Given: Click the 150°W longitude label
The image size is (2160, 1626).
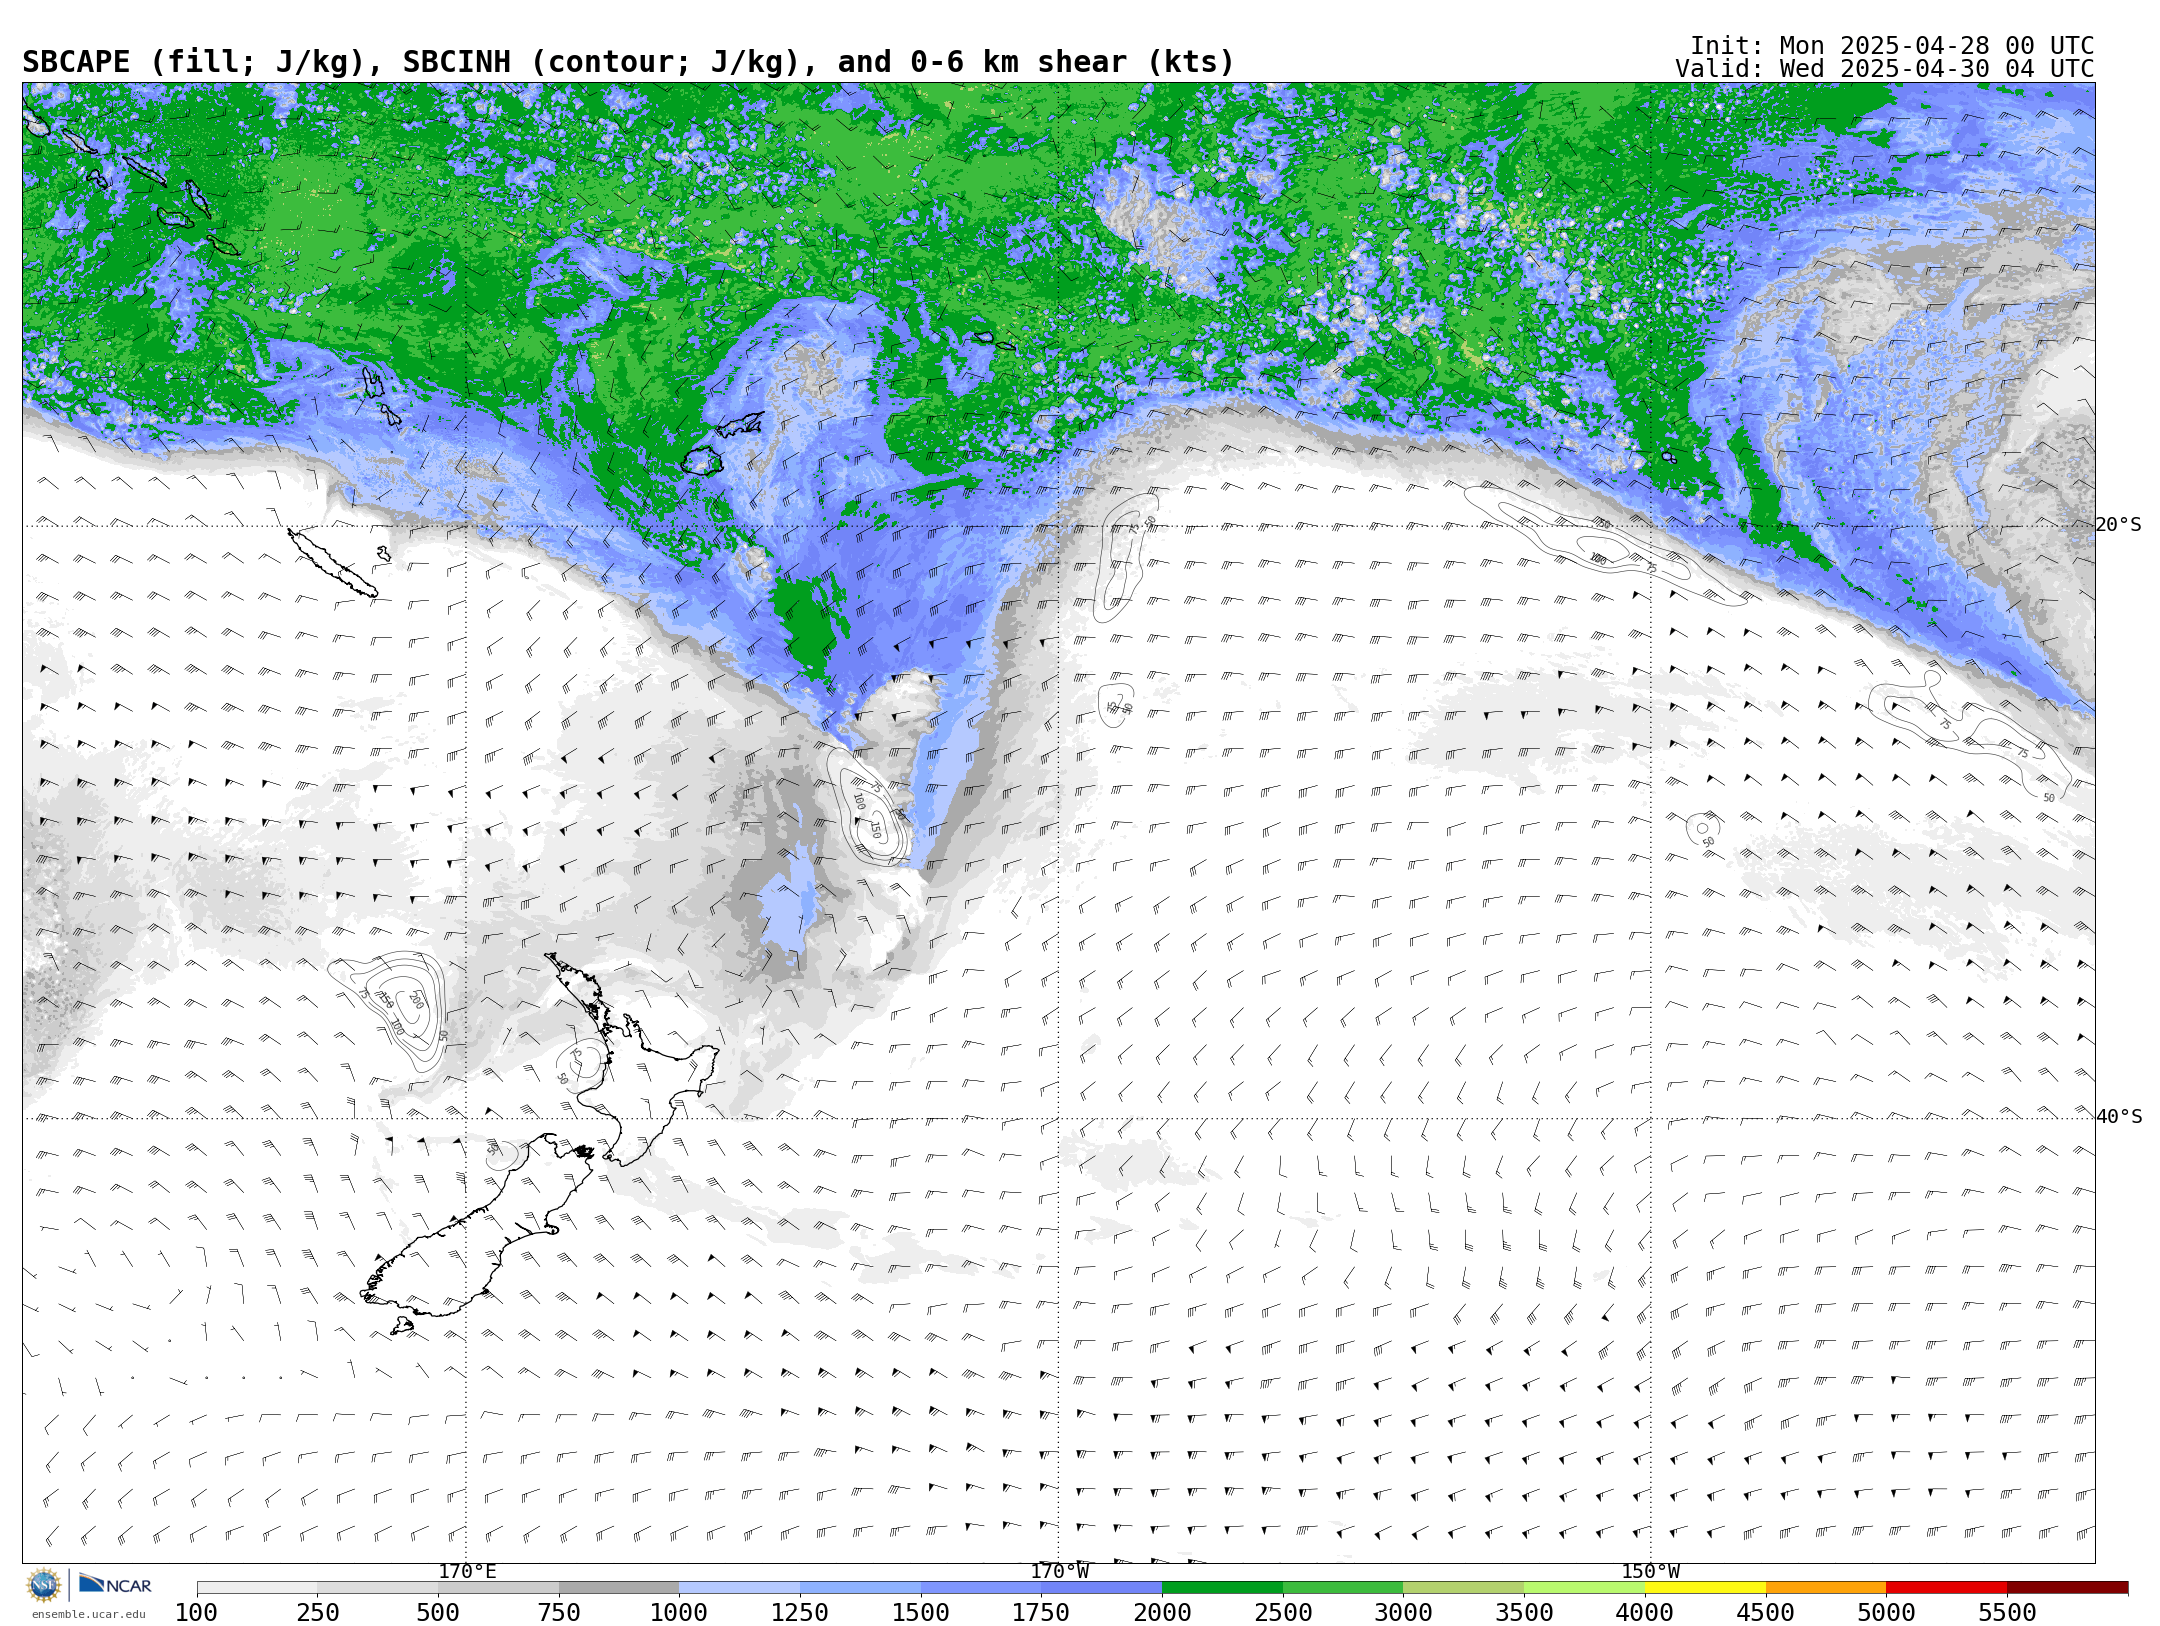Looking at the screenshot, I should point(1651,1572).
